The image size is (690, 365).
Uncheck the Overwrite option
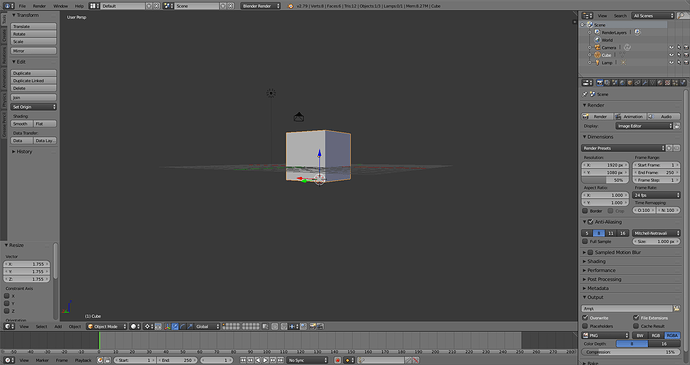585,317
